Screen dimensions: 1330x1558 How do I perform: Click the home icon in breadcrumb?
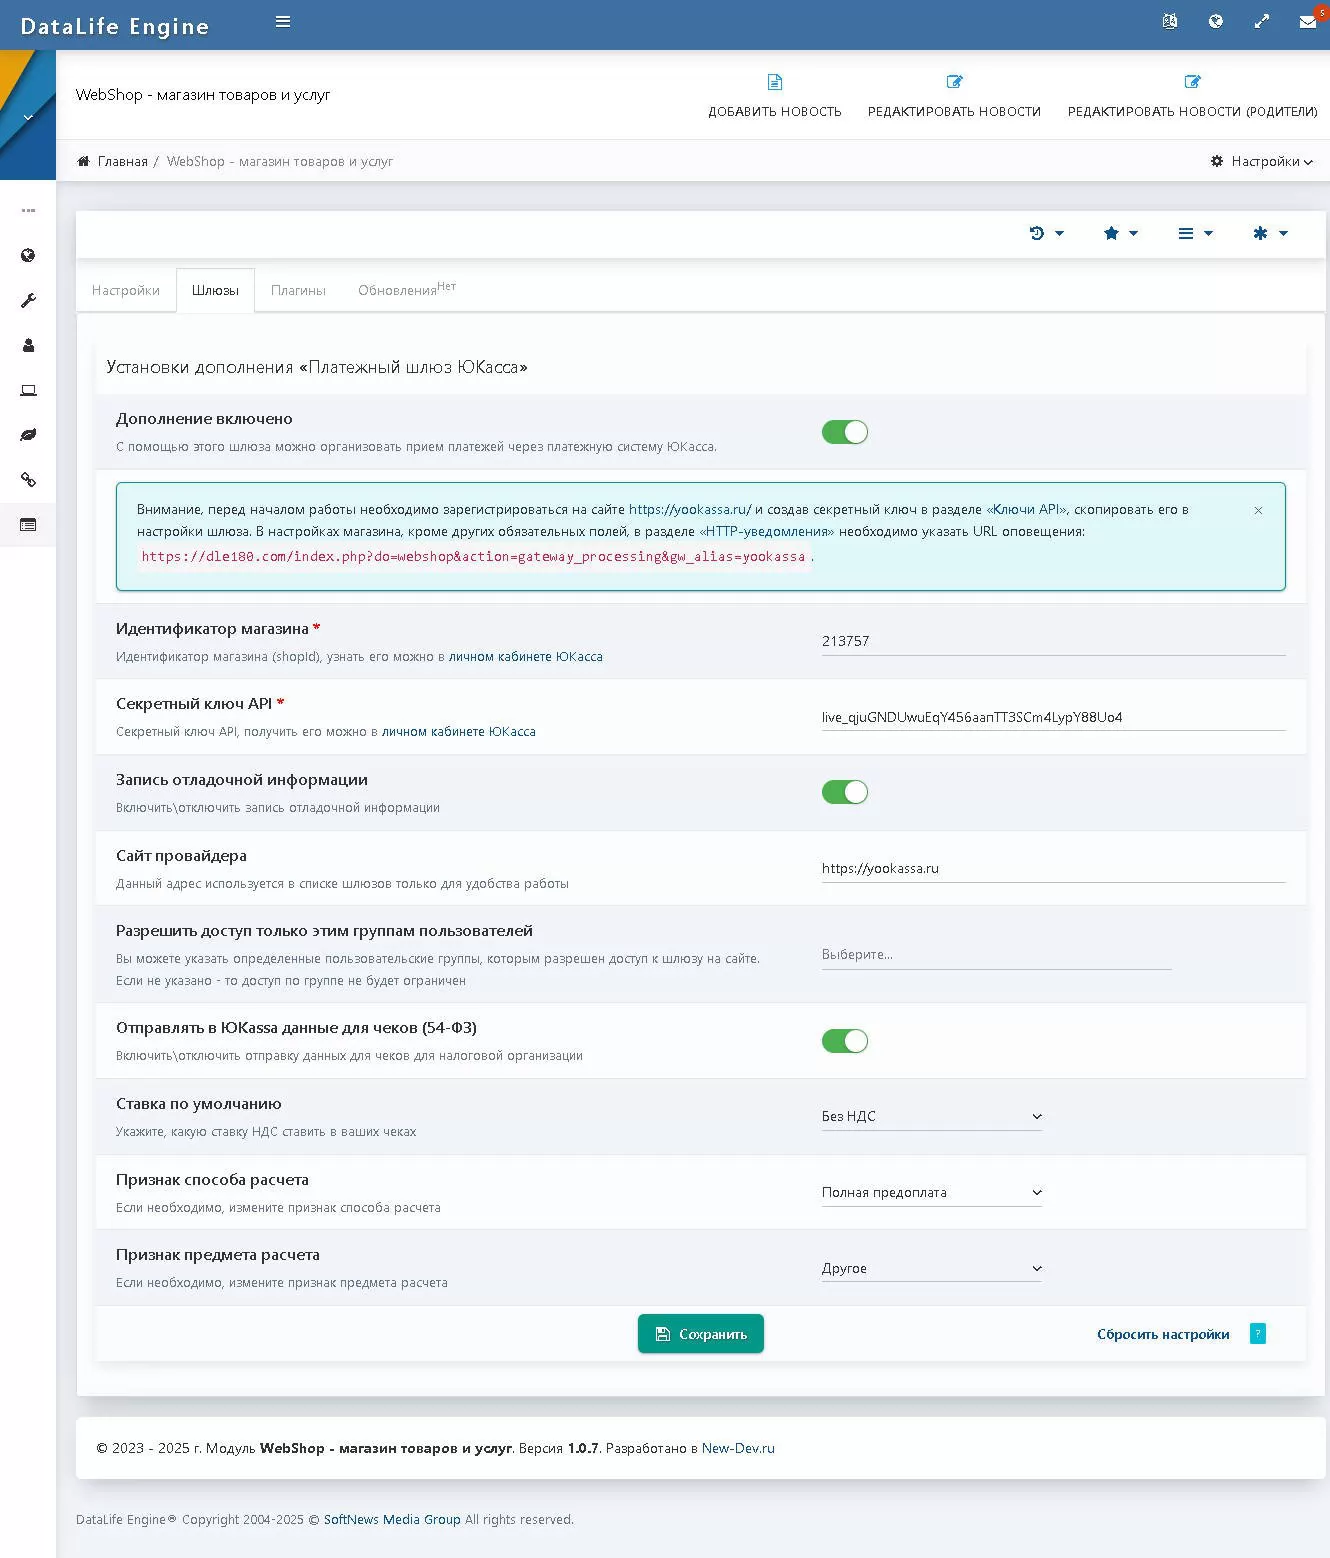coord(83,161)
